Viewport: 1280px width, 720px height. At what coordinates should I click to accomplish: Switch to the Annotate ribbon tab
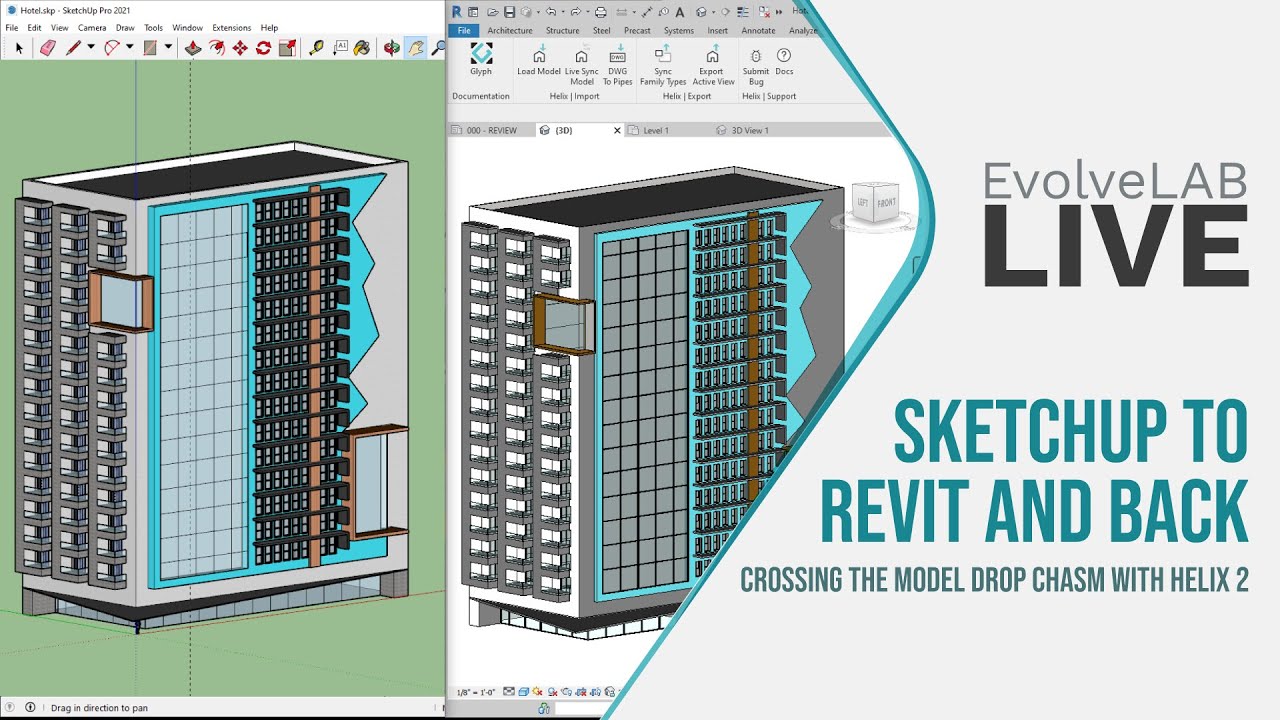click(759, 31)
